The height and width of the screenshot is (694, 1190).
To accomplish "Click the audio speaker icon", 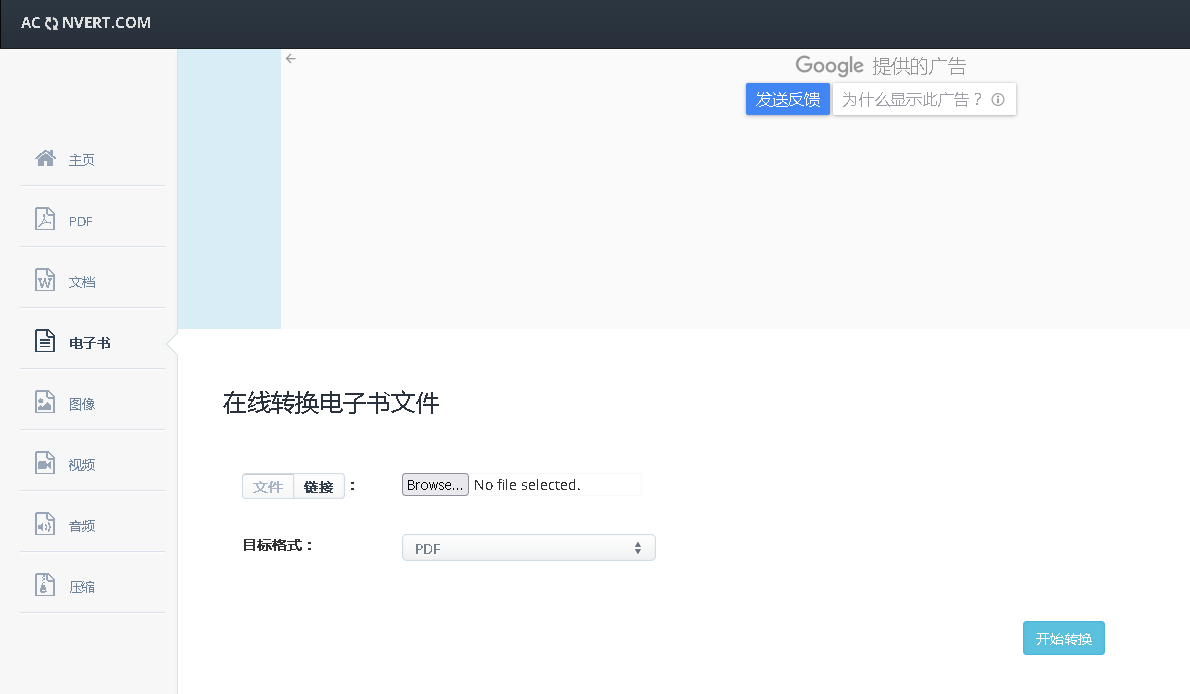I will point(45,524).
